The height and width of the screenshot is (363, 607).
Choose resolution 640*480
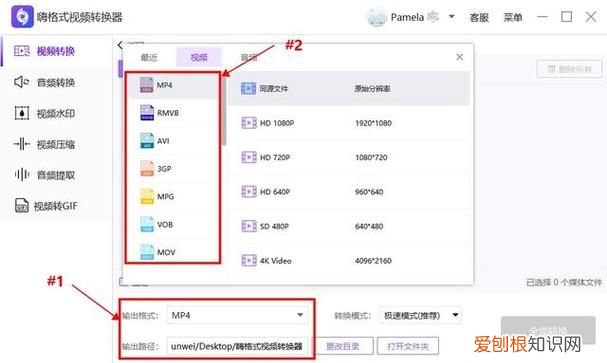(369, 226)
